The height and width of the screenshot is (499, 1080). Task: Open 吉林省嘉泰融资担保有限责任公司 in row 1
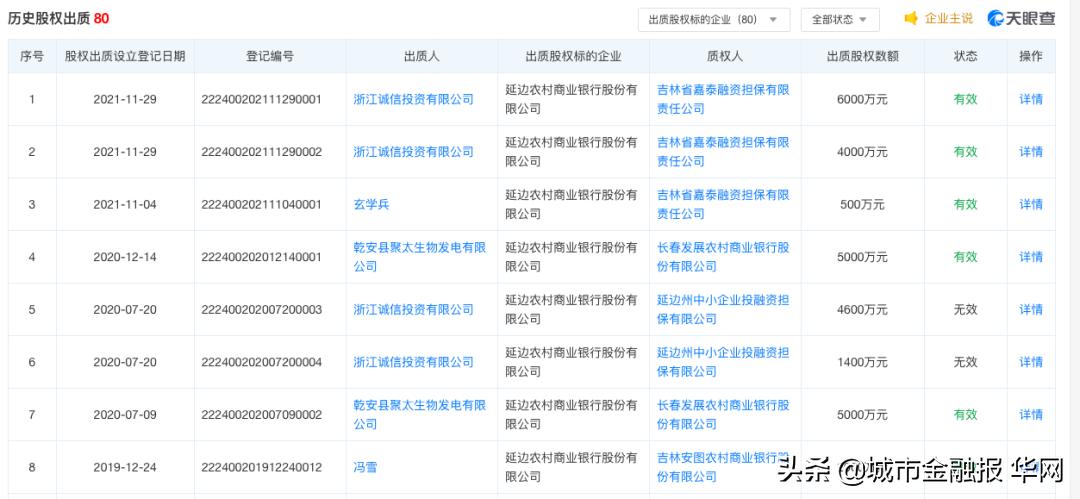tap(723, 99)
